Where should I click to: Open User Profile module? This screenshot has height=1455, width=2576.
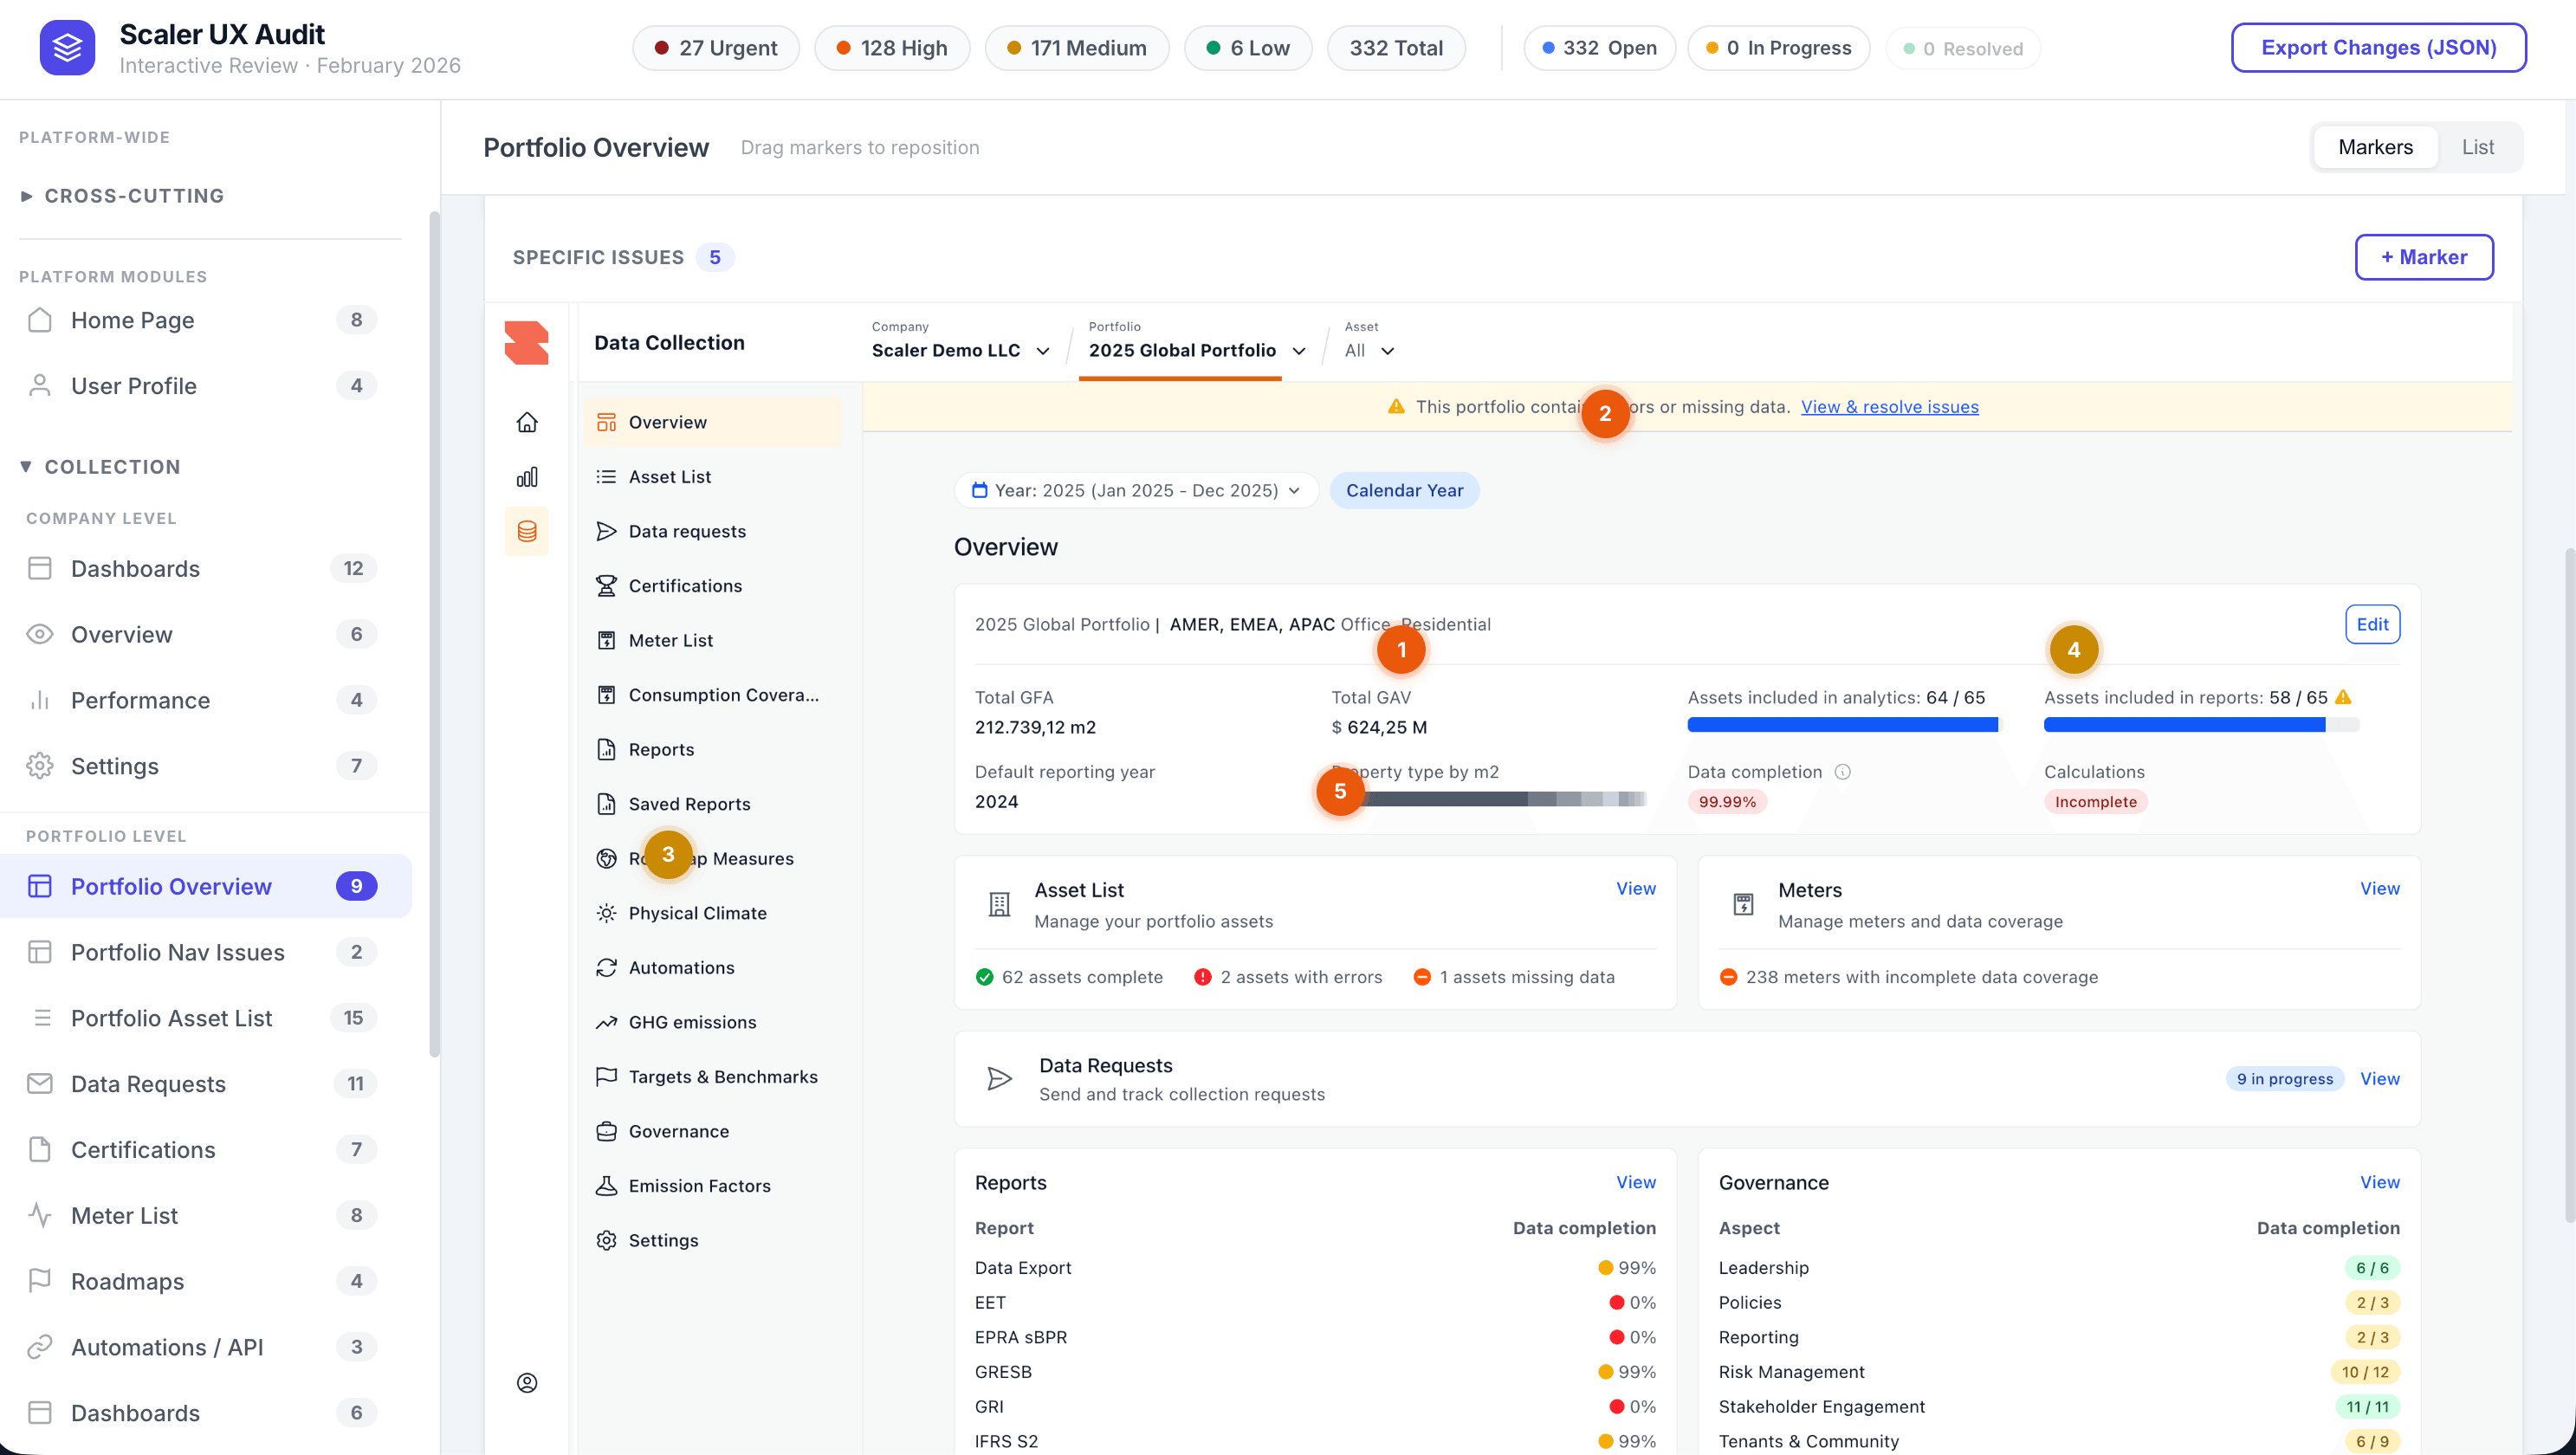coord(206,386)
